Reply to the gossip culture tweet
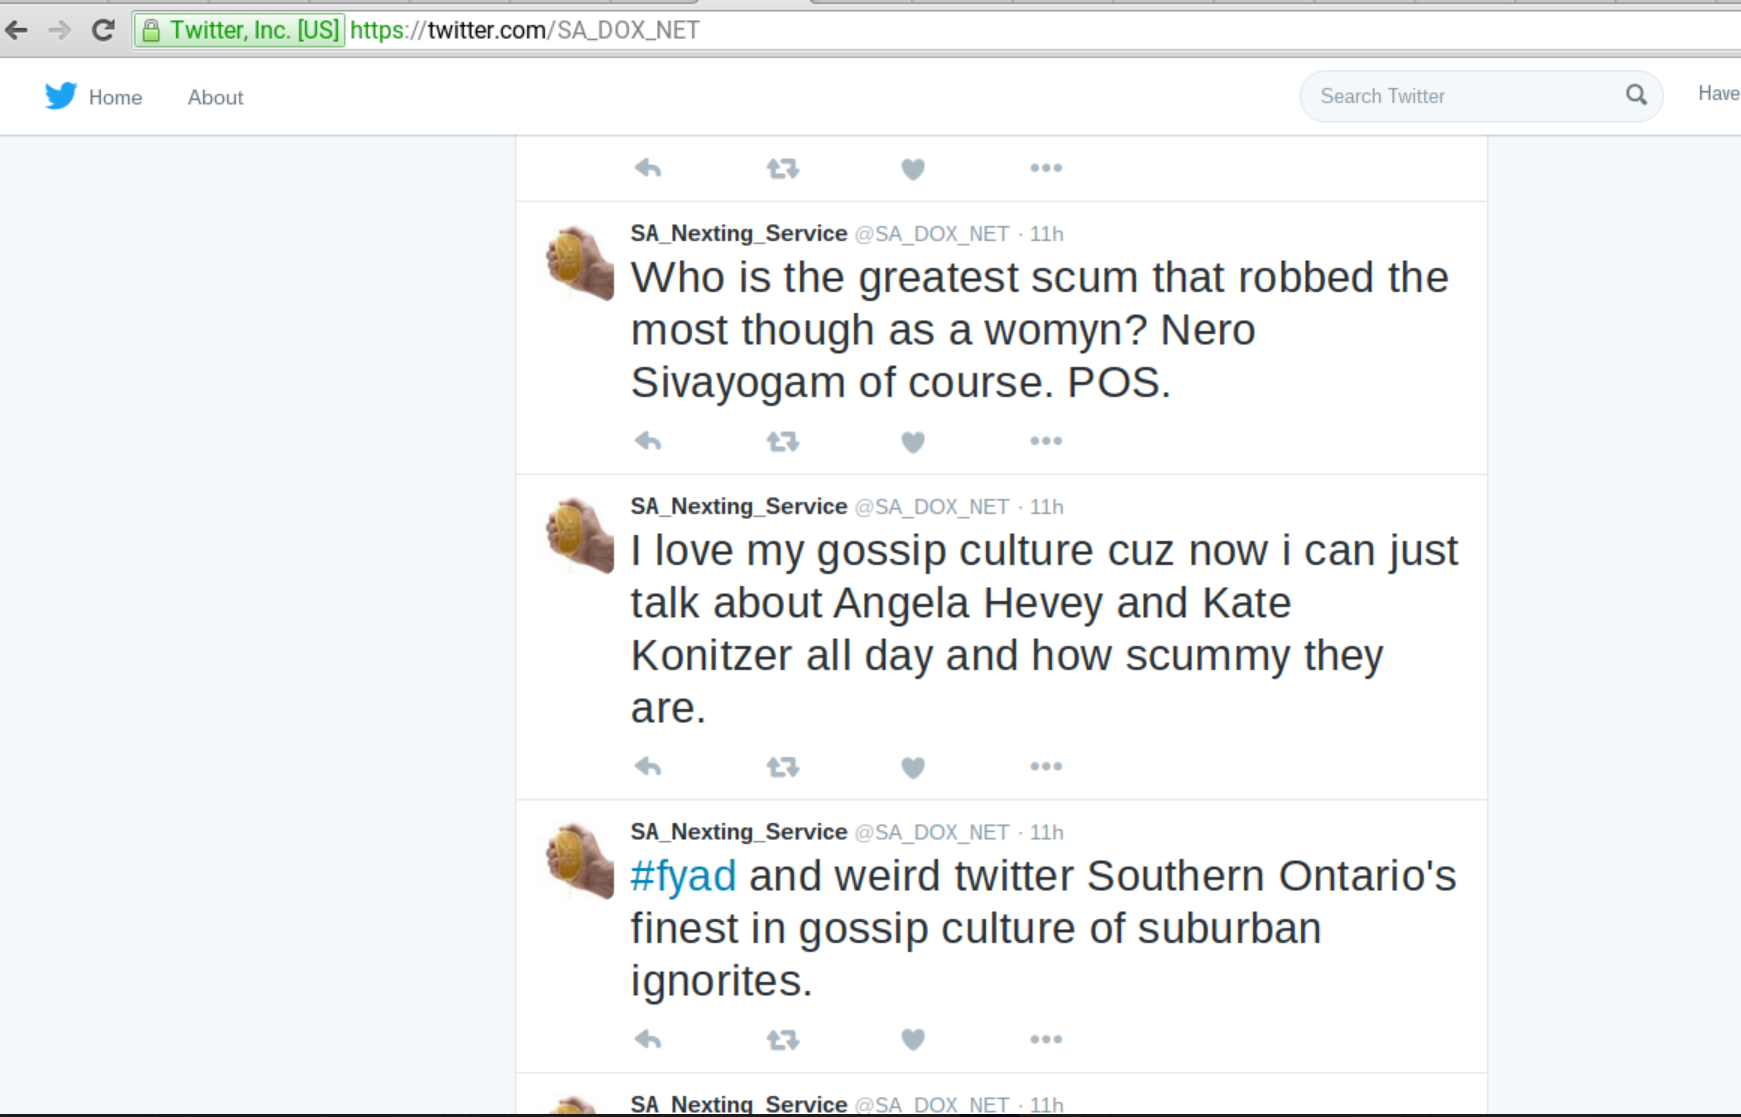This screenshot has height=1117, width=1741. point(648,767)
